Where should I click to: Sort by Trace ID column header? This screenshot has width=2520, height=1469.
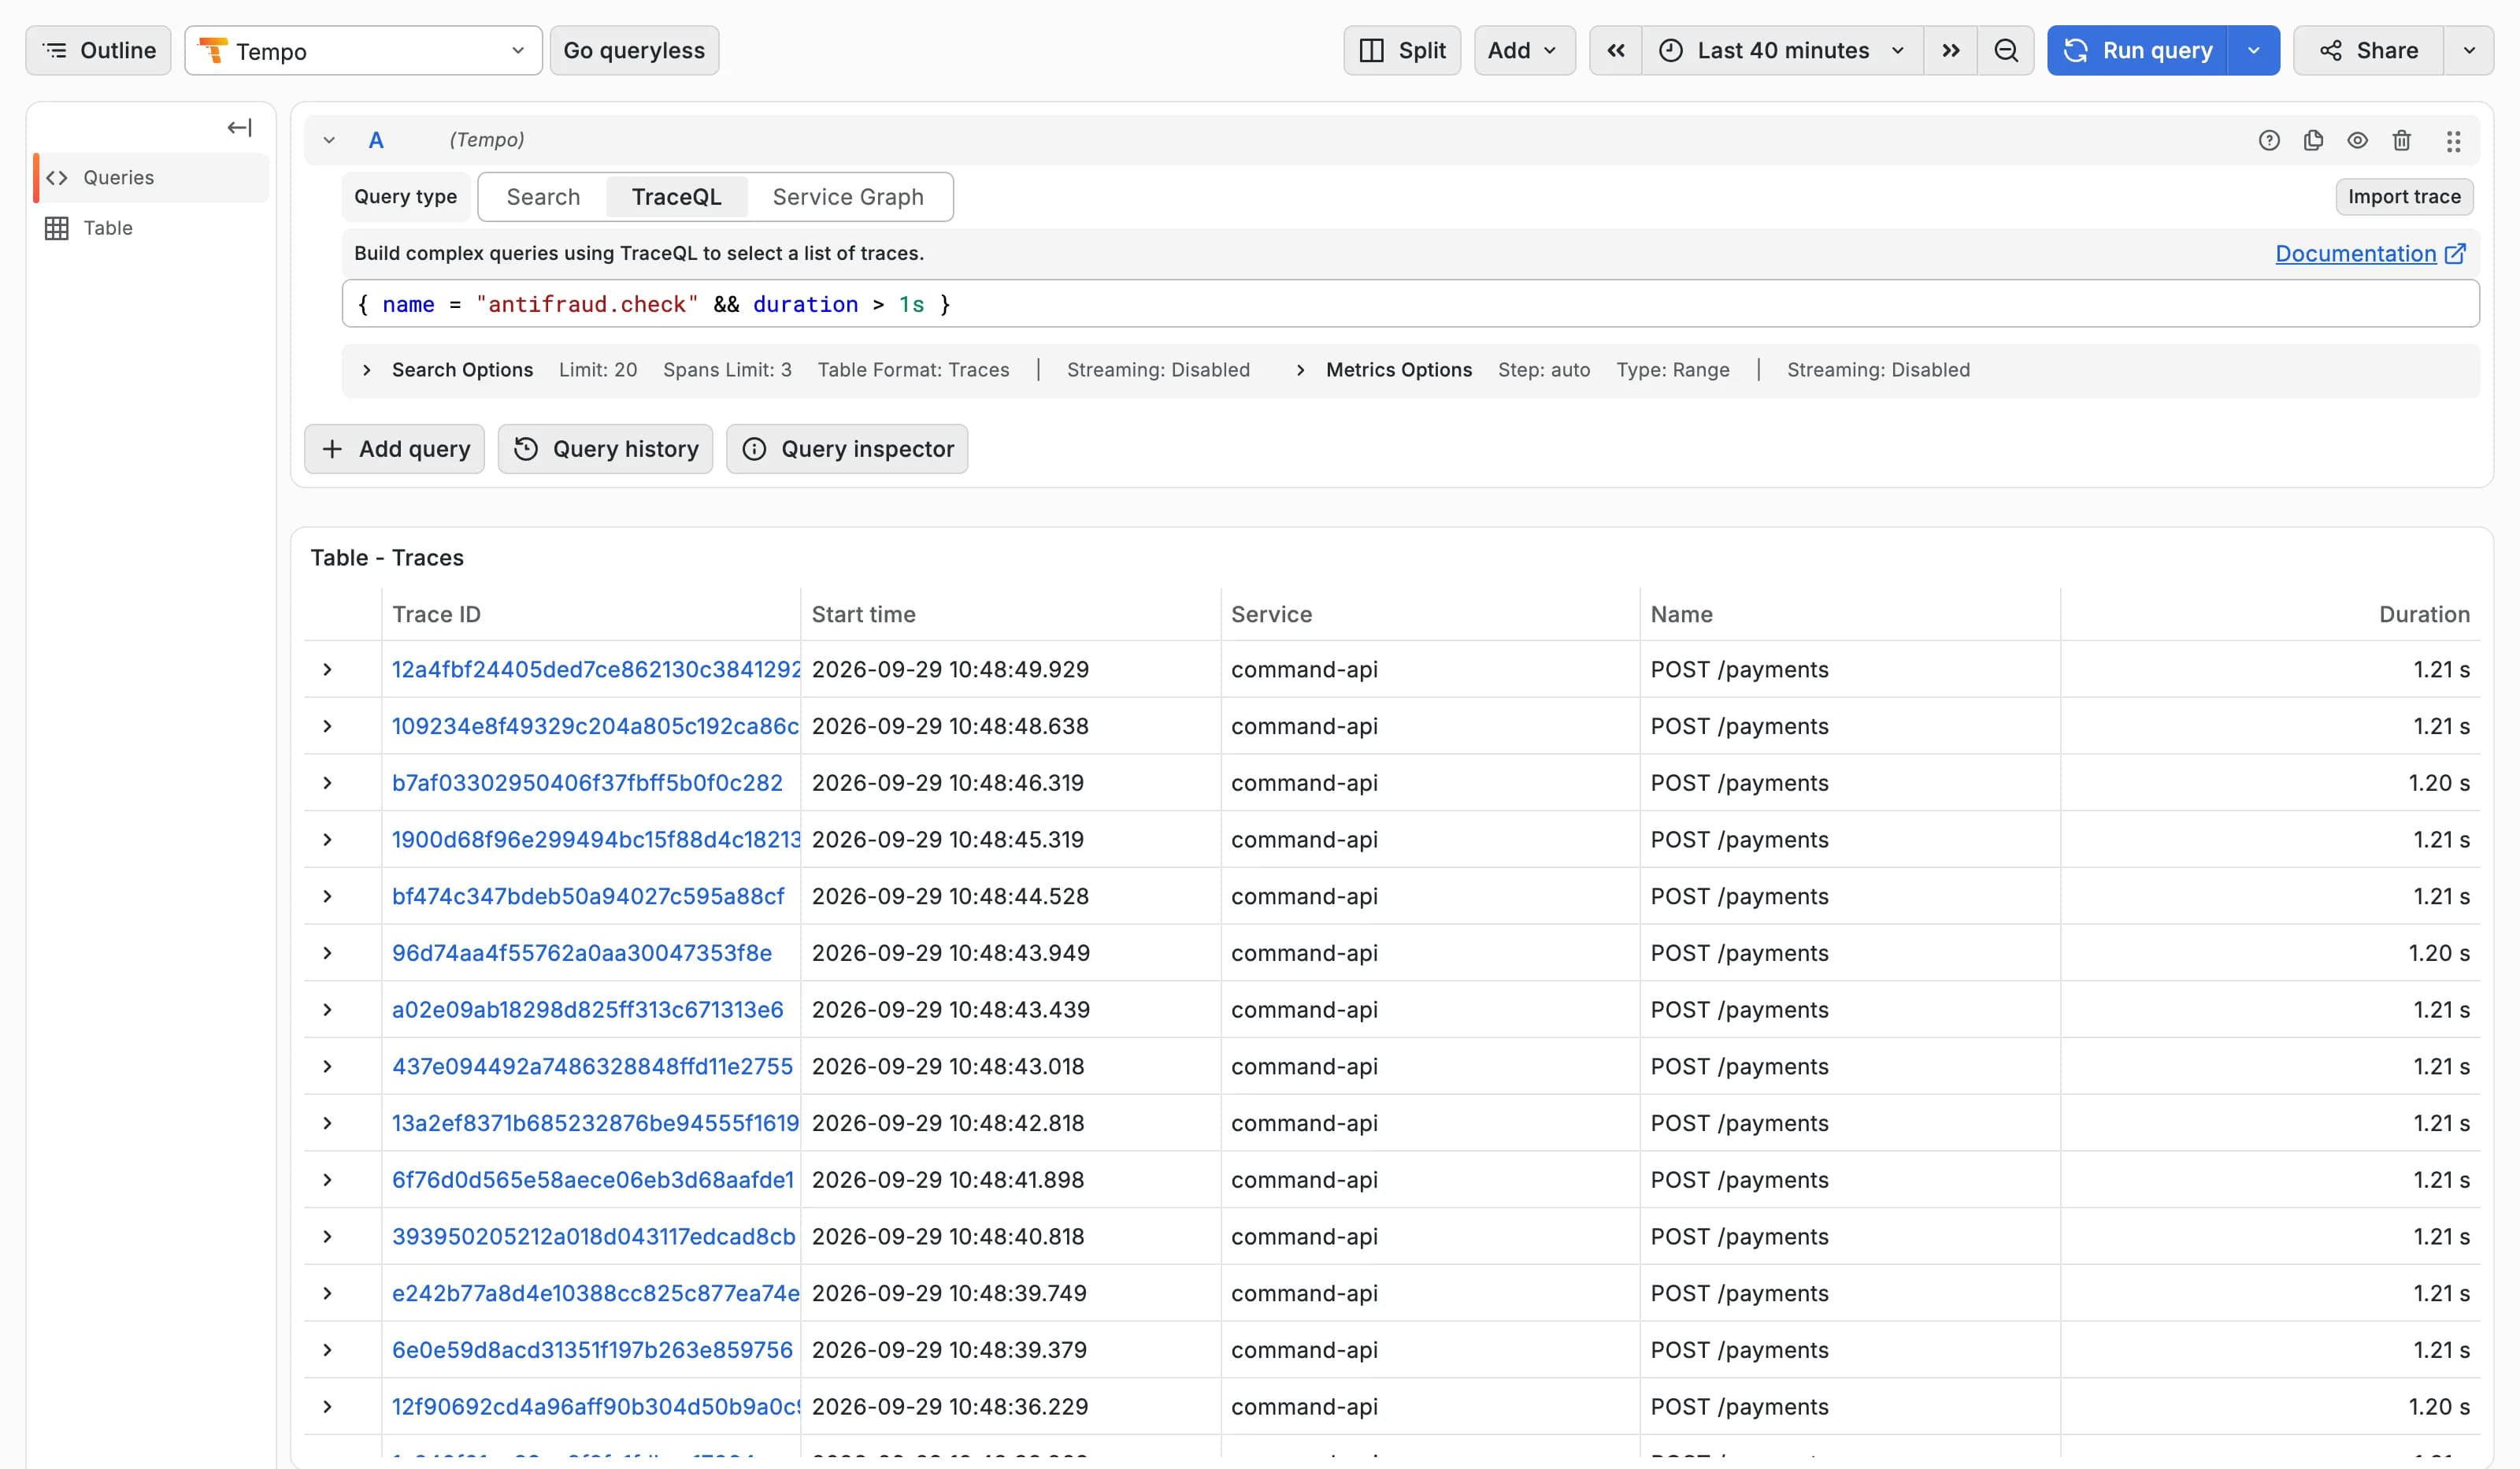point(436,614)
